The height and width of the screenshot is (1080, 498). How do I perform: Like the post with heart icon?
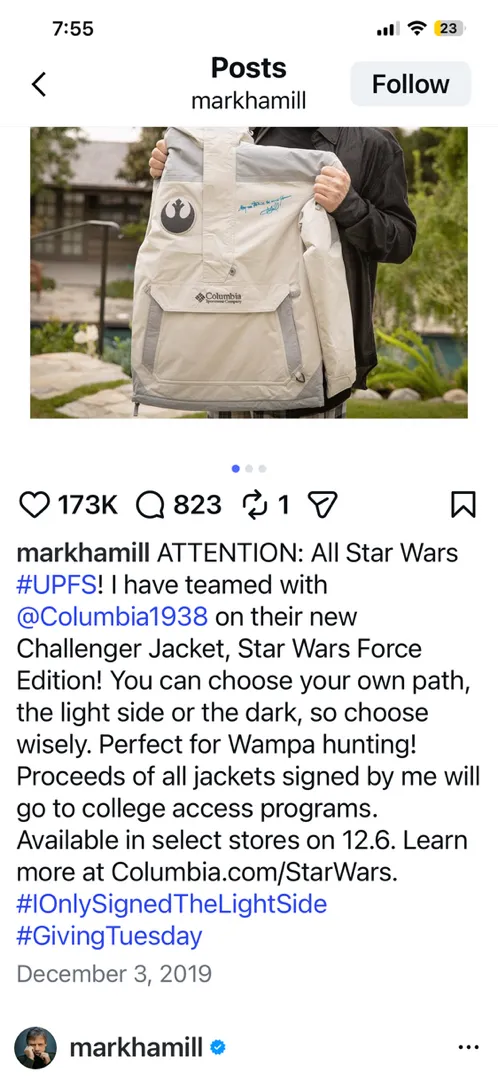[x=33, y=506]
